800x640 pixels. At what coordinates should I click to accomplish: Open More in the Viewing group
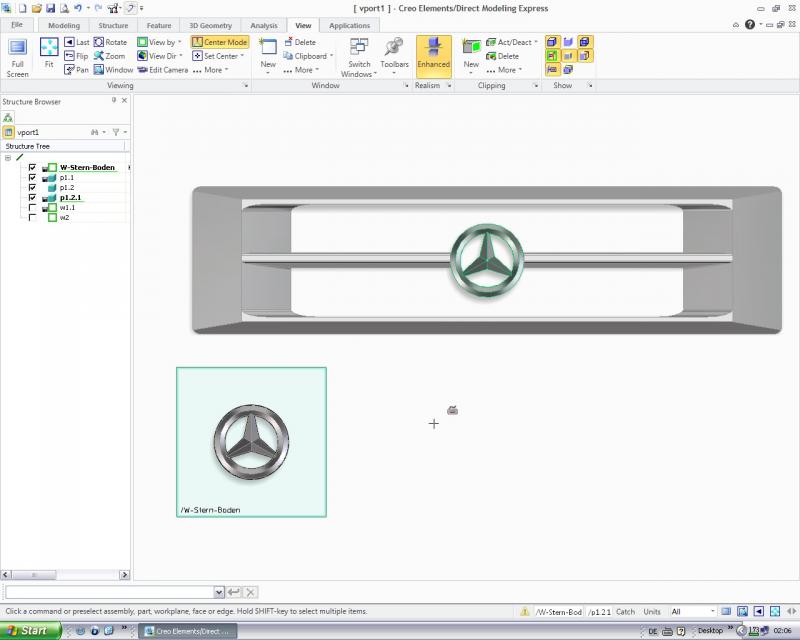211,70
